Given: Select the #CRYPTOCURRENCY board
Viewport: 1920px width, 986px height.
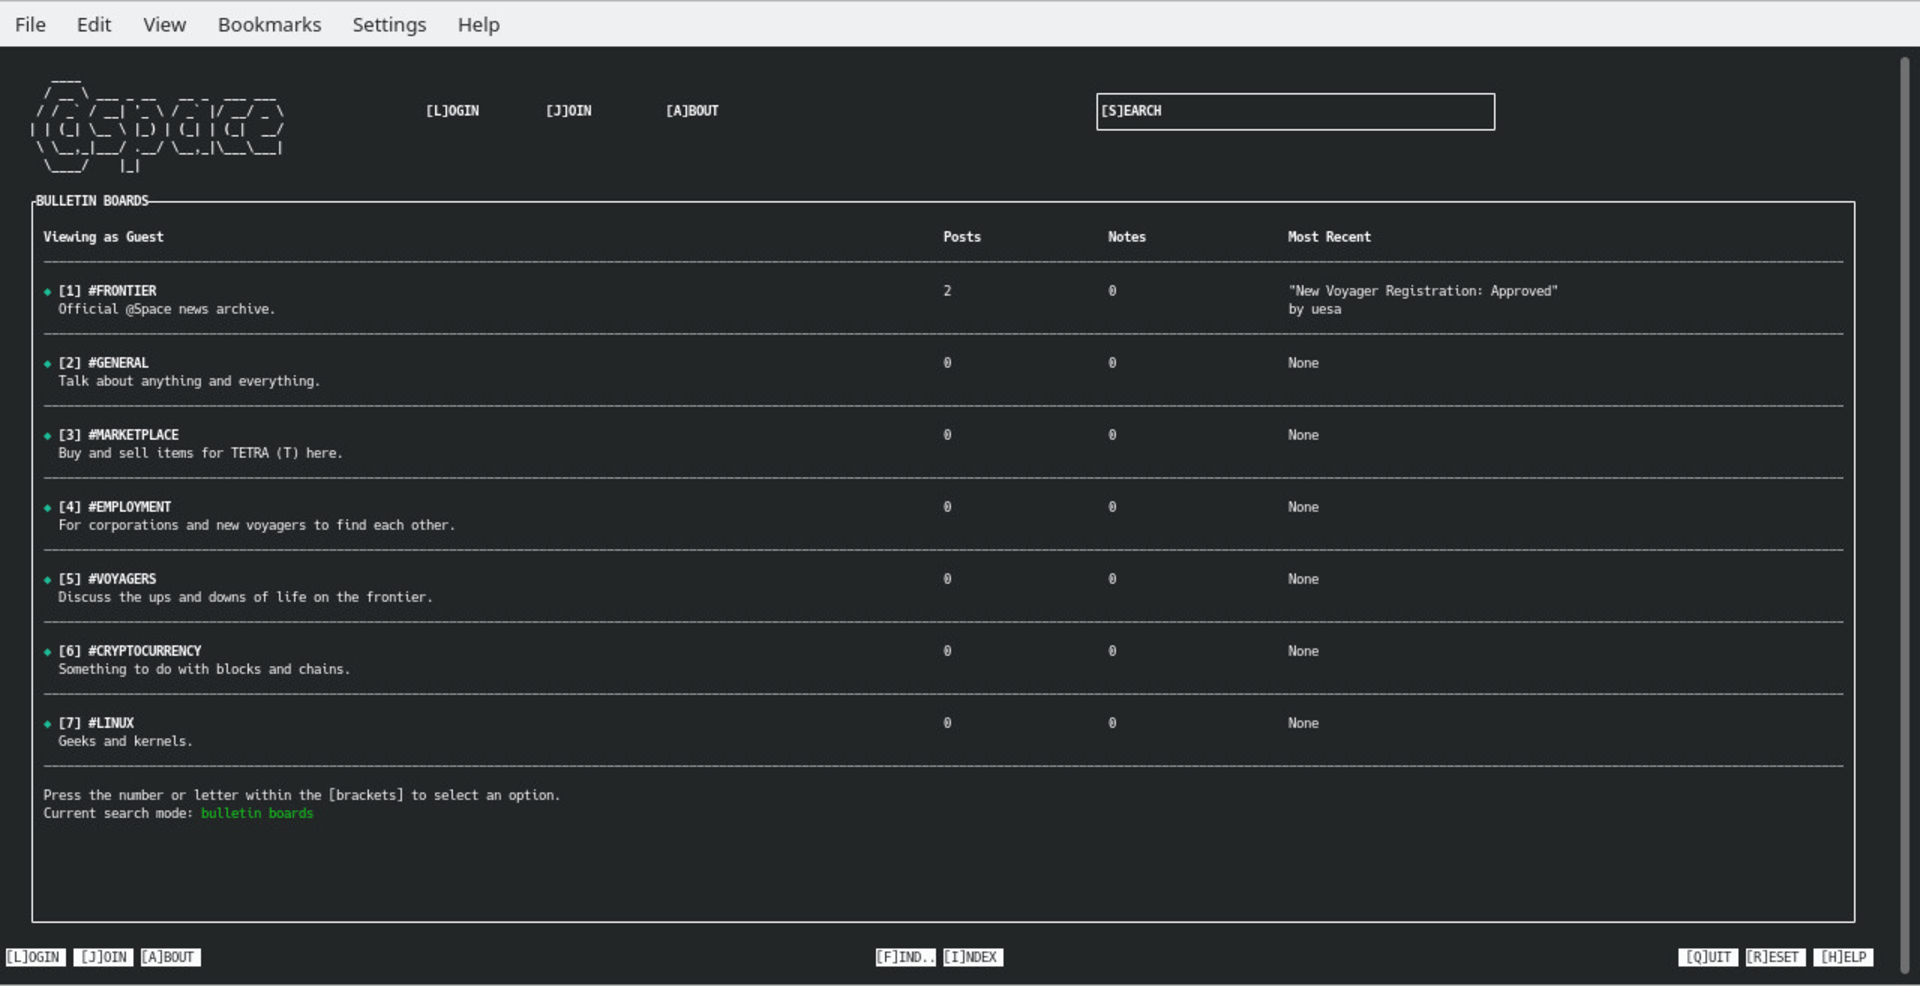Looking at the screenshot, I should click(x=144, y=651).
